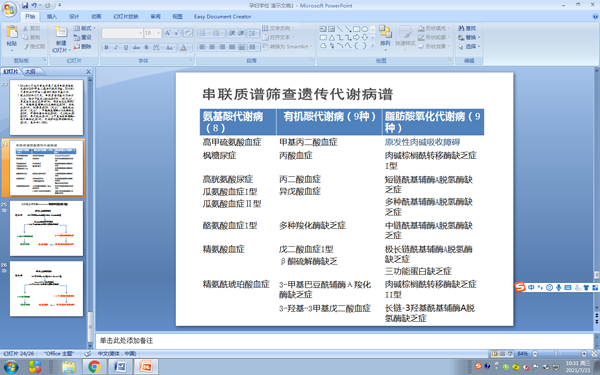The image size is (600, 375).
Task: Undo the last action
Action: pyautogui.click(x=34, y=5)
